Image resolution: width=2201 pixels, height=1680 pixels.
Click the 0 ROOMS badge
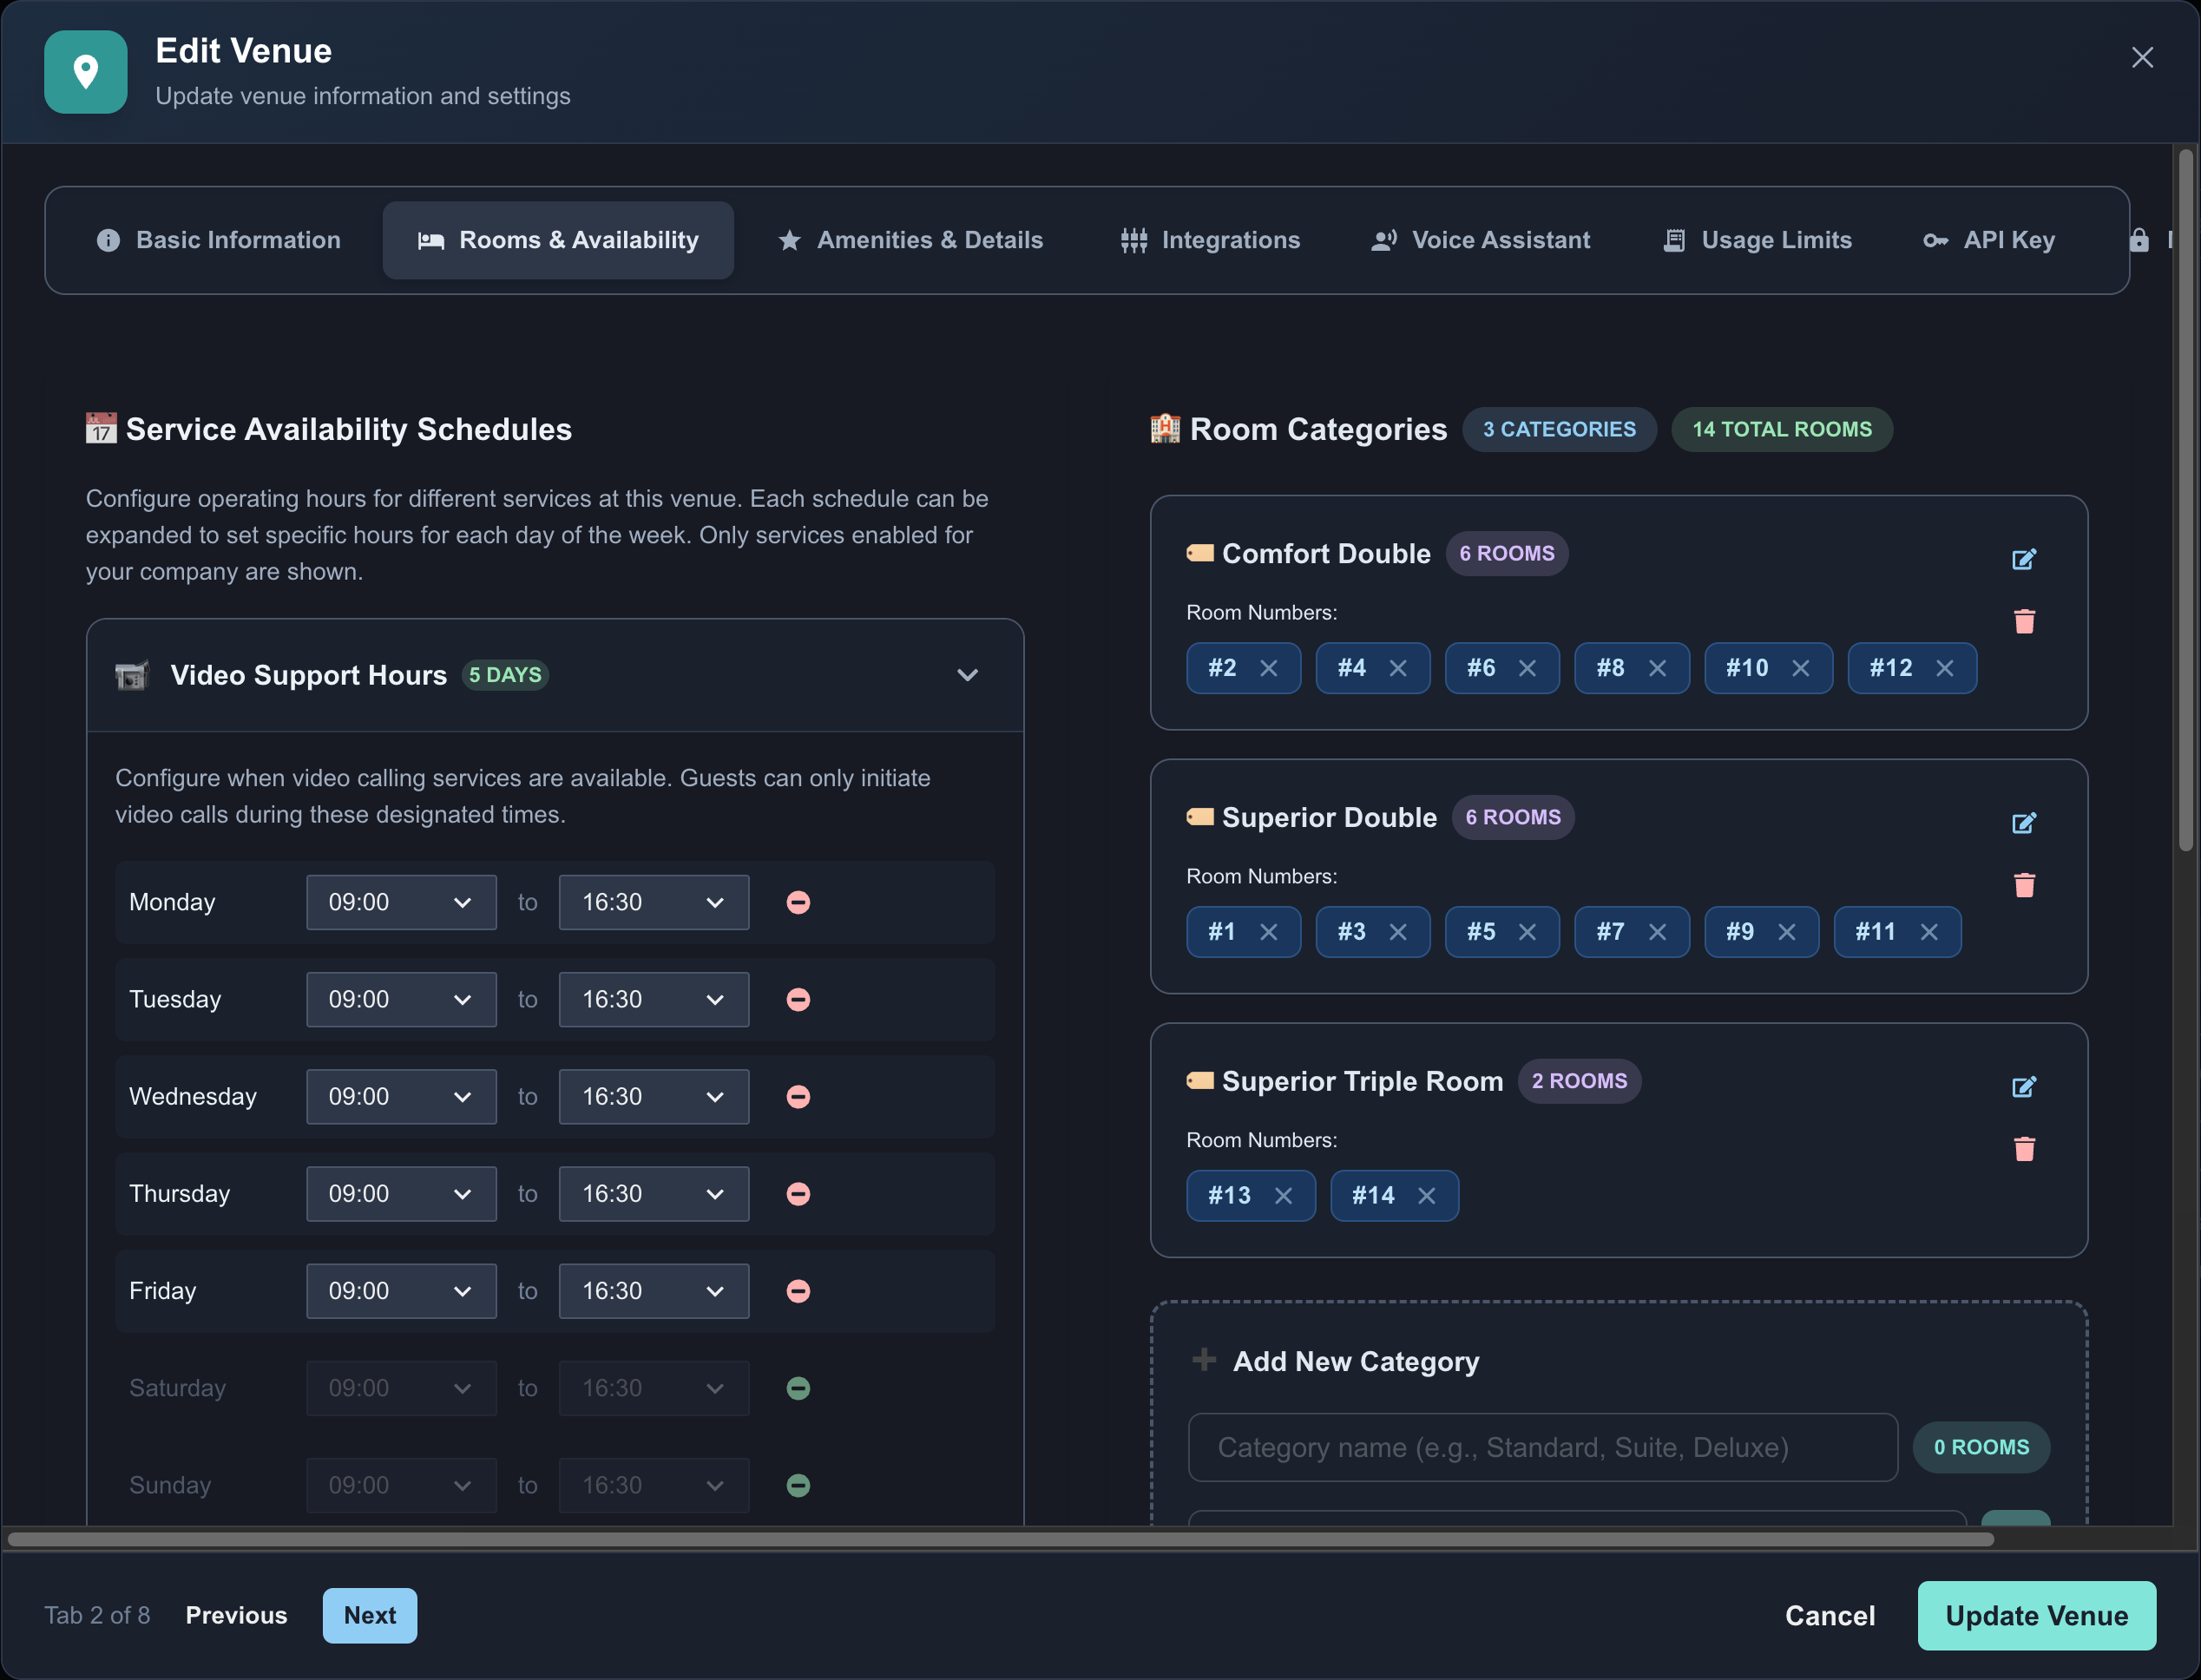click(1981, 1447)
